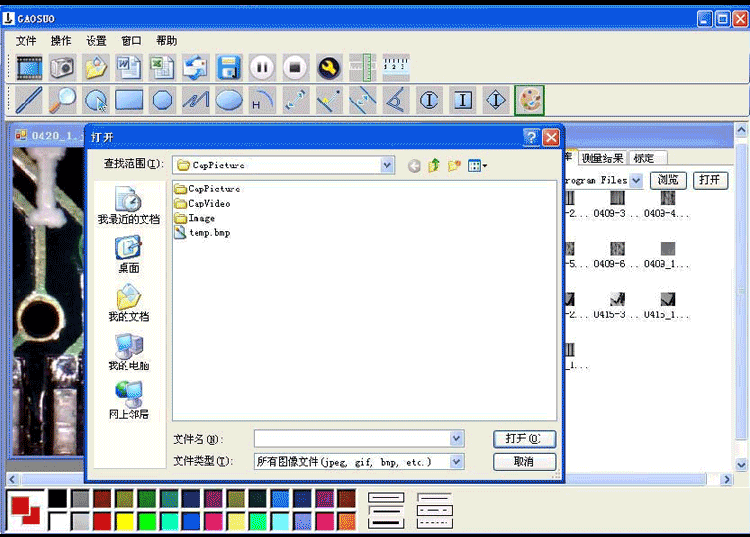
Task: Select the polyline zigzag tool
Action: 196,100
